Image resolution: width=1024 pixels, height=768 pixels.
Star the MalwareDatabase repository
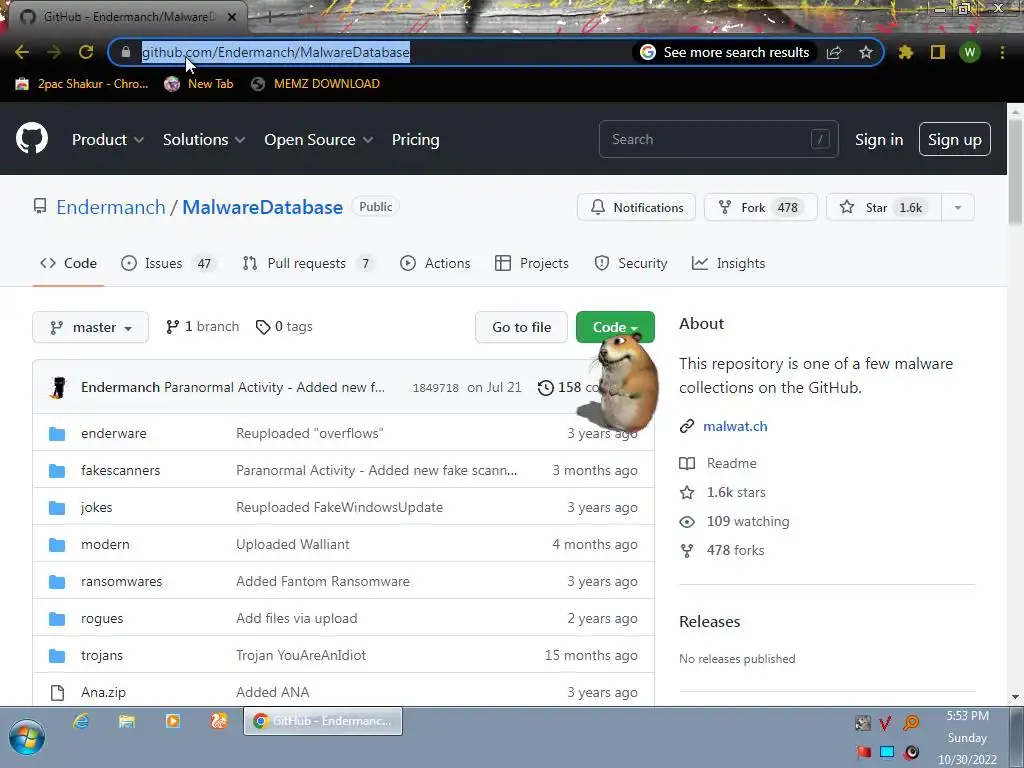pos(884,208)
